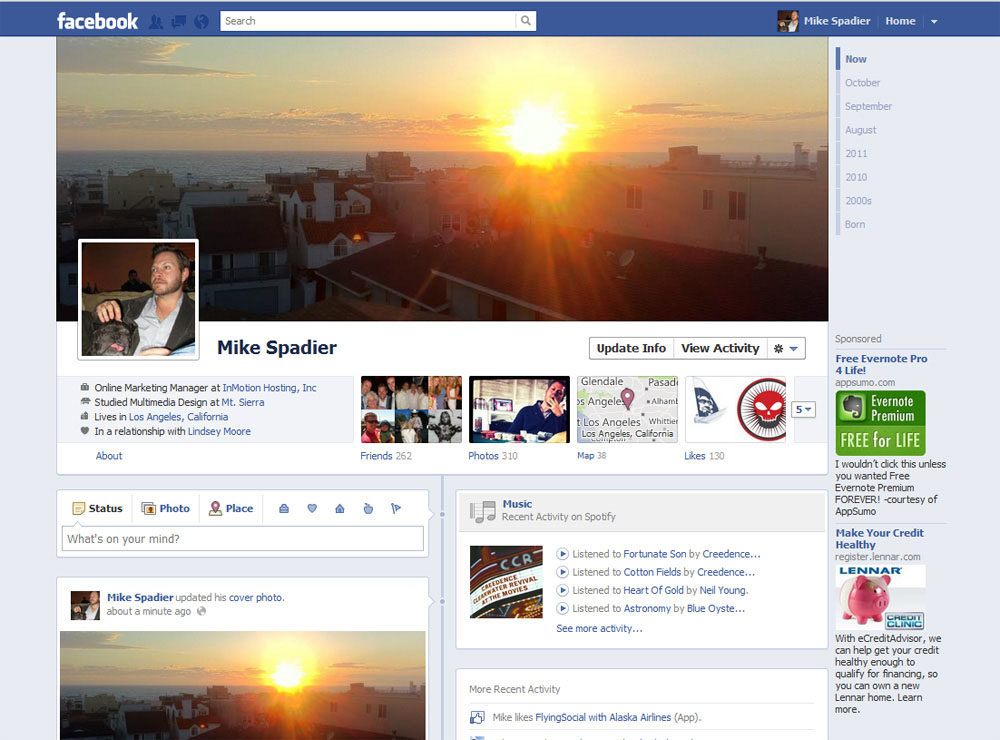Open Make Your Credit Healthy ad link
This screenshot has height=740, width=1000.
point(879,538)
